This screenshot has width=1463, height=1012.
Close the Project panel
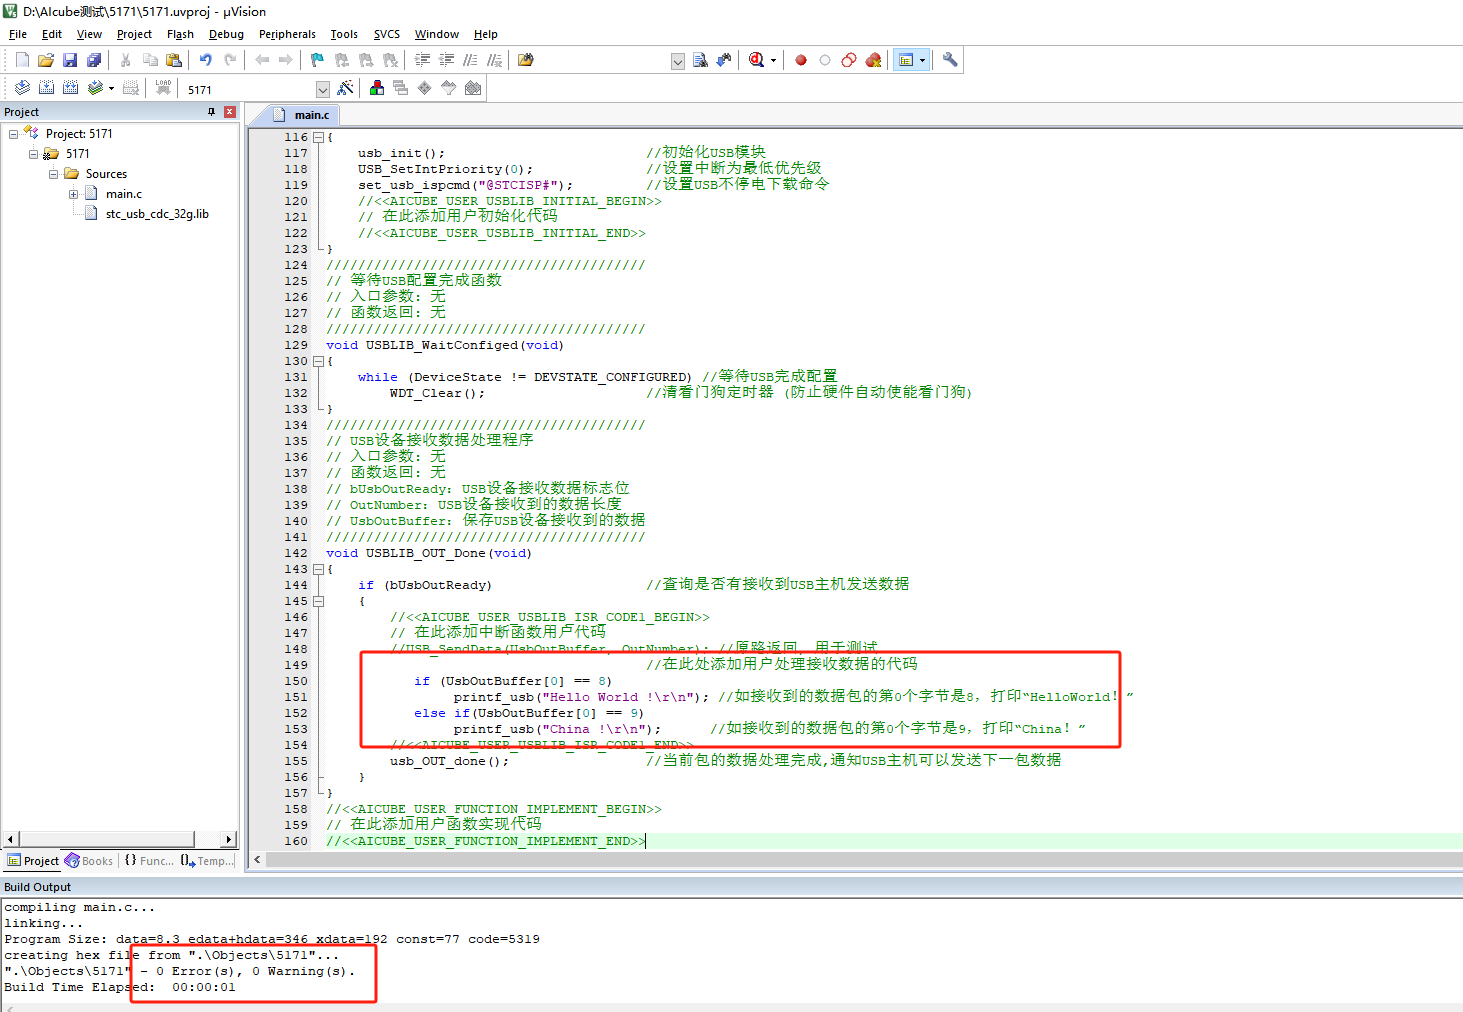click(x=230, y=112)
